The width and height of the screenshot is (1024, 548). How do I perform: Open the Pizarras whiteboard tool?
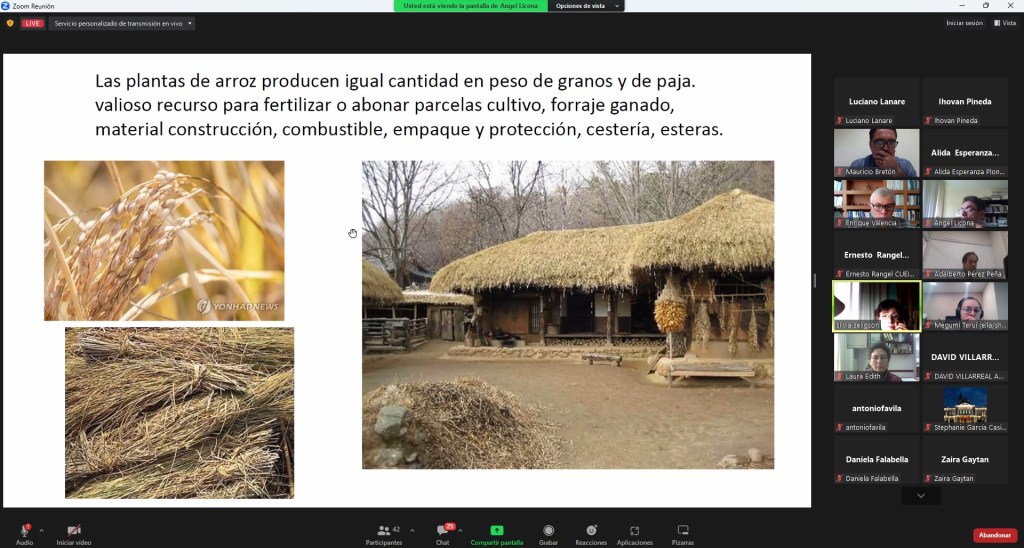683,530
